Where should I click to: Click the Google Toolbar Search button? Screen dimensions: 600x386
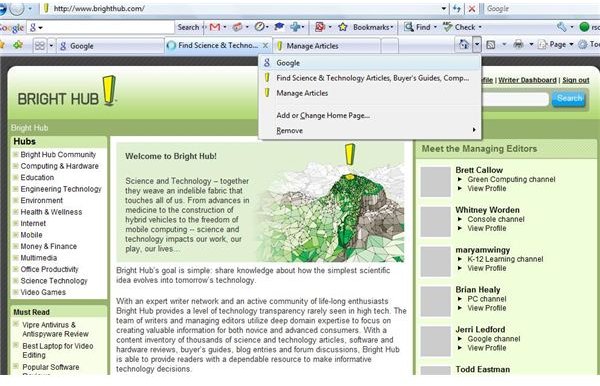(x=188, y=27)
